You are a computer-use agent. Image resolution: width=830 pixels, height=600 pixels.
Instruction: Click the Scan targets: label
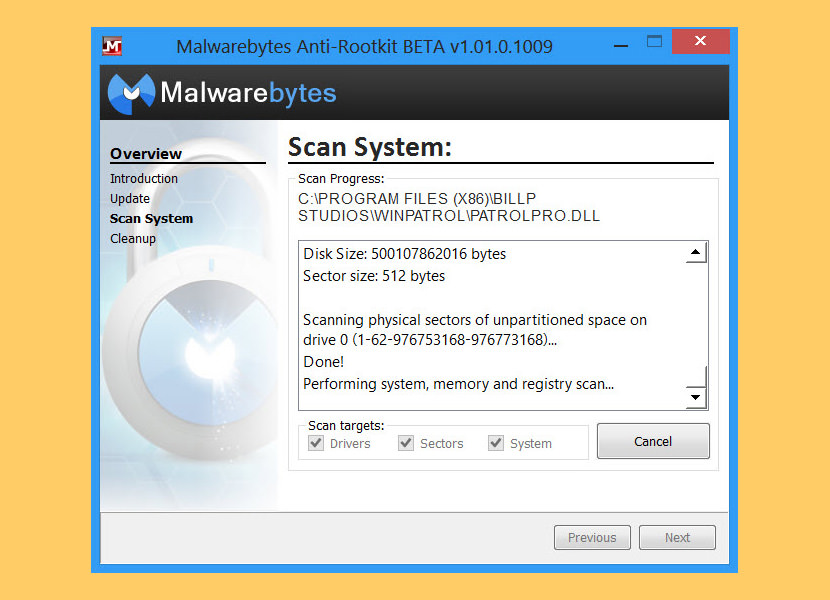click(346, 425)
